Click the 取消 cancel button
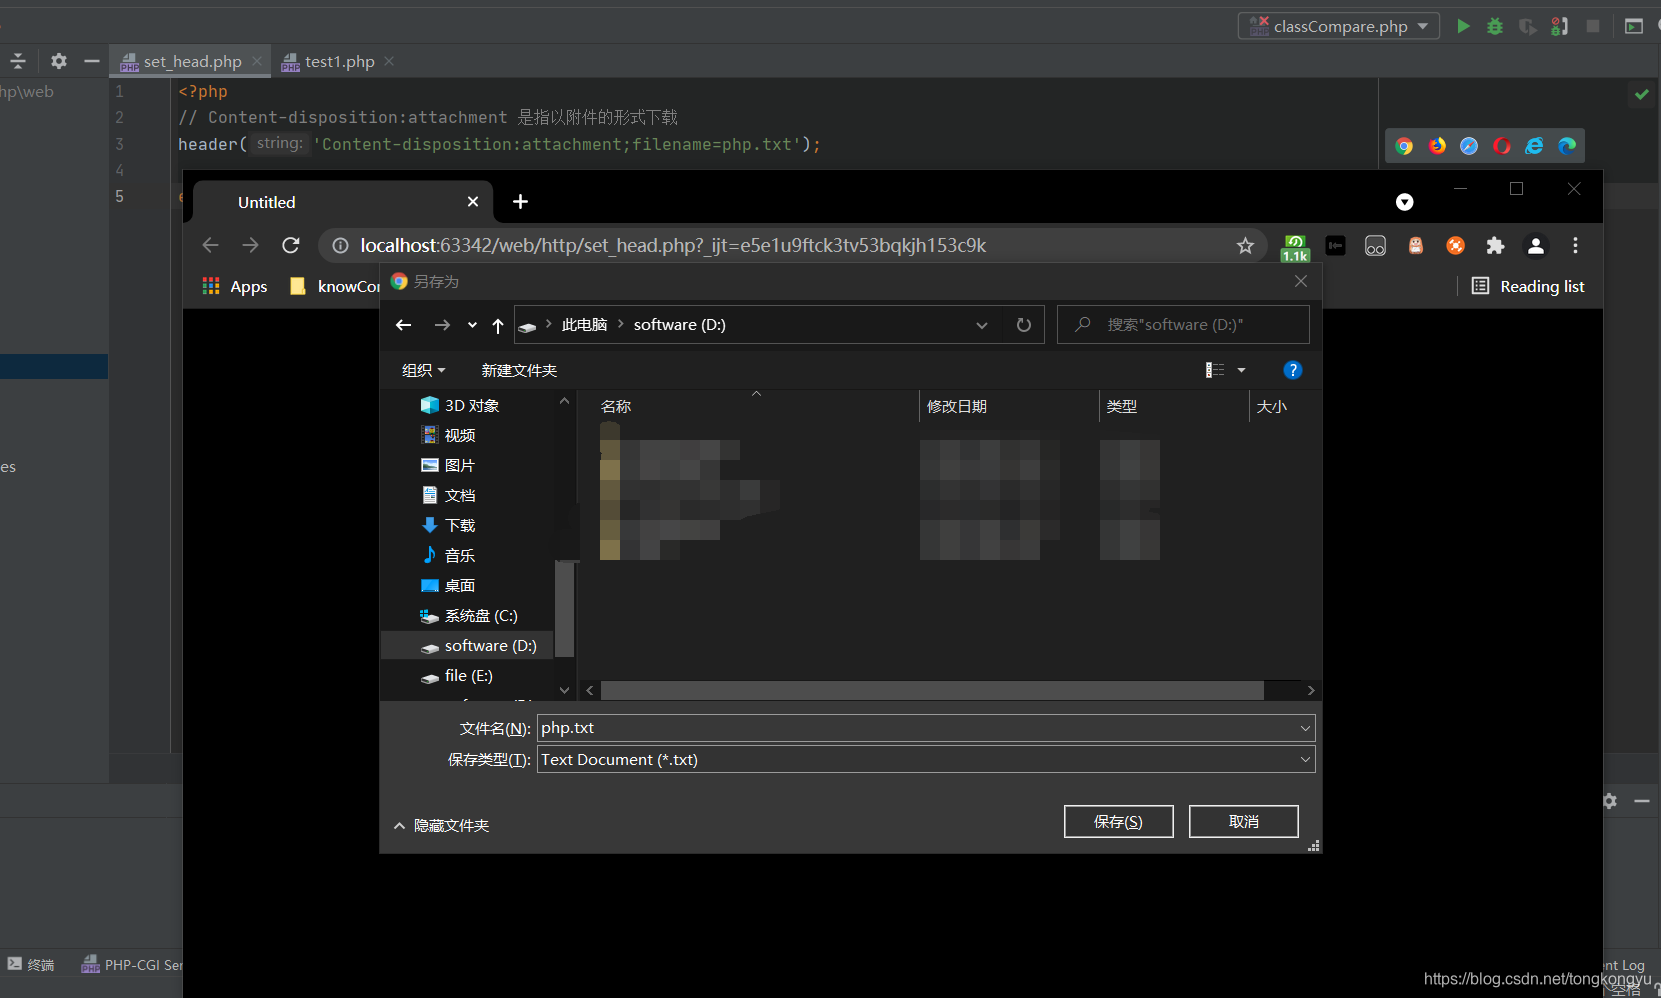1661x998 pixels. [1244, 821]
